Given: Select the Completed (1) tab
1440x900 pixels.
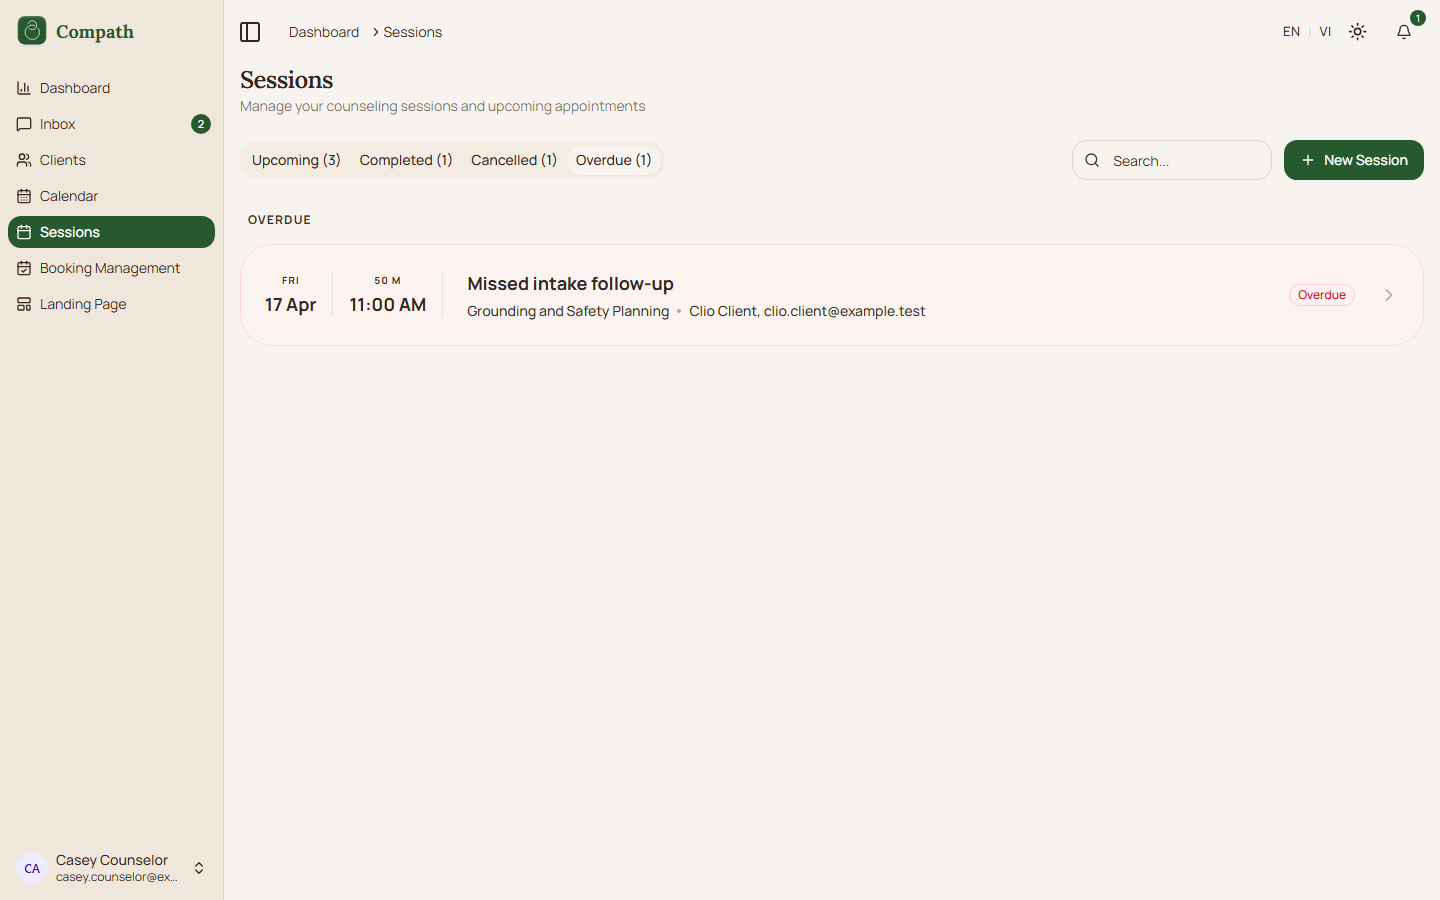Looking at the screenshot, I should coord(406,160).
